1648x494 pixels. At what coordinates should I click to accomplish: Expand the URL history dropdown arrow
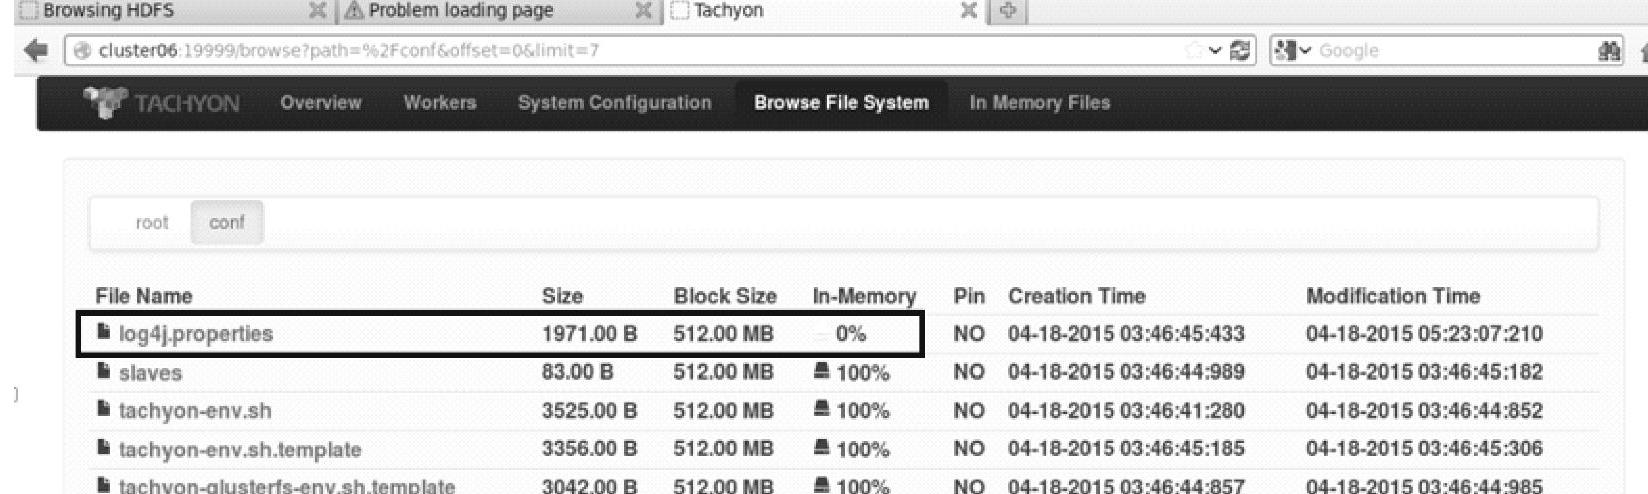1215,50
